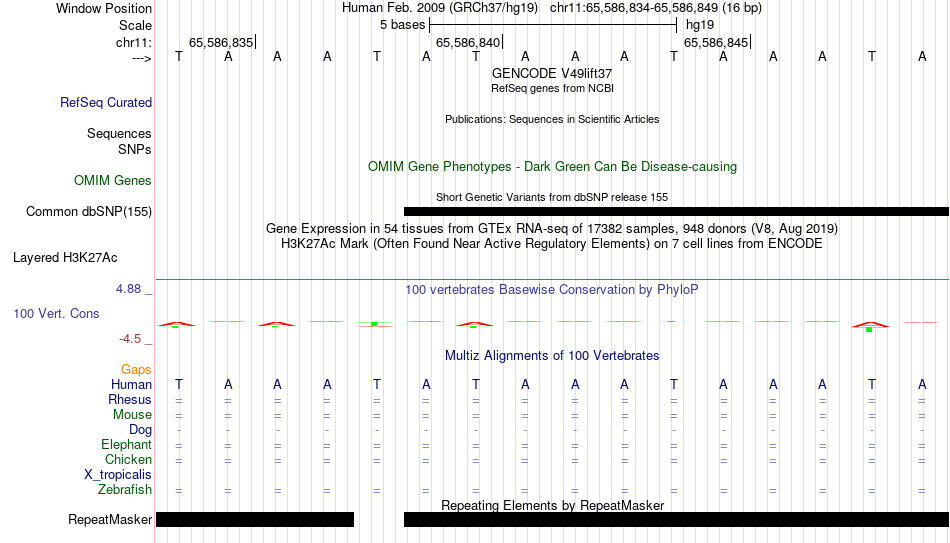This screenshot has width=950, height=543.
Task: Click the RepeatMasker track label
Action: click(x=110, y=519)
